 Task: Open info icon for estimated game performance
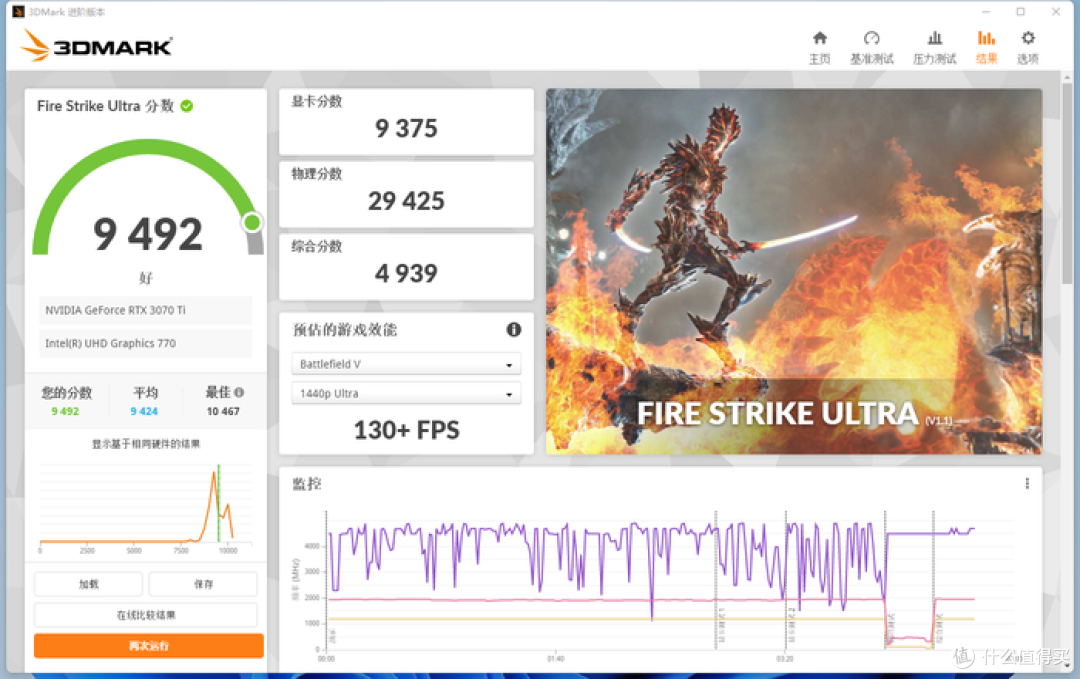(514, 329)
